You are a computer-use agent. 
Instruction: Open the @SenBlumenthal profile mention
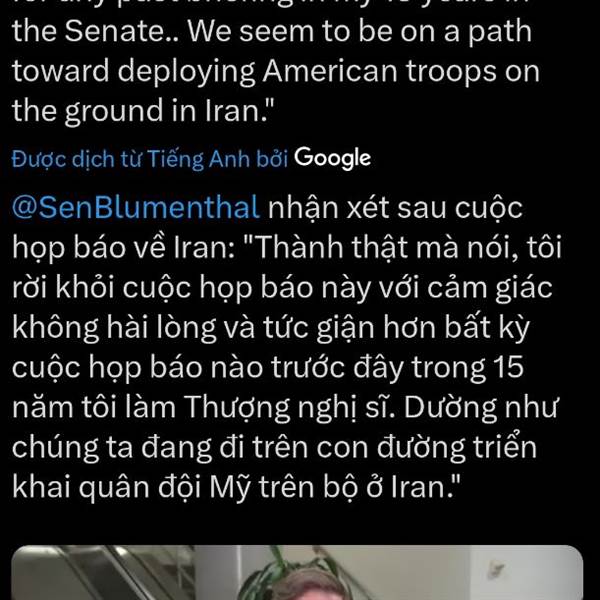[x=136, y=208]
